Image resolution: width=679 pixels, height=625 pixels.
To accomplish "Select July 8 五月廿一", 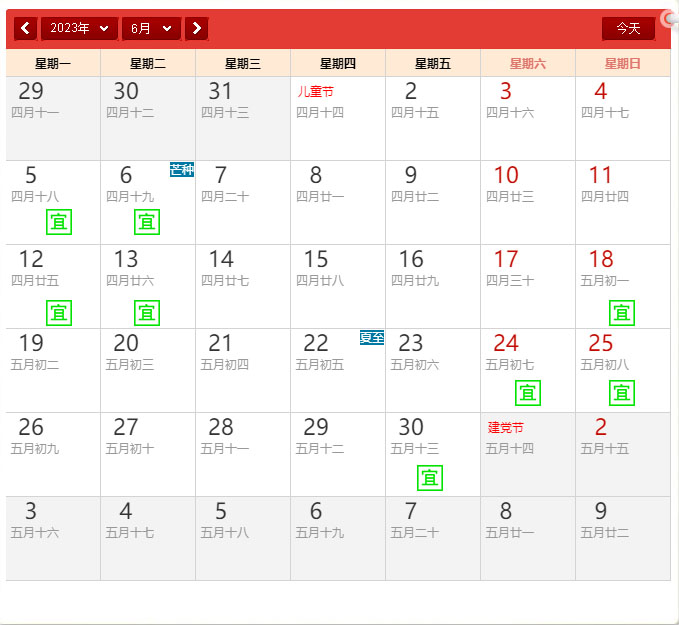I will (x=528, y=538).
